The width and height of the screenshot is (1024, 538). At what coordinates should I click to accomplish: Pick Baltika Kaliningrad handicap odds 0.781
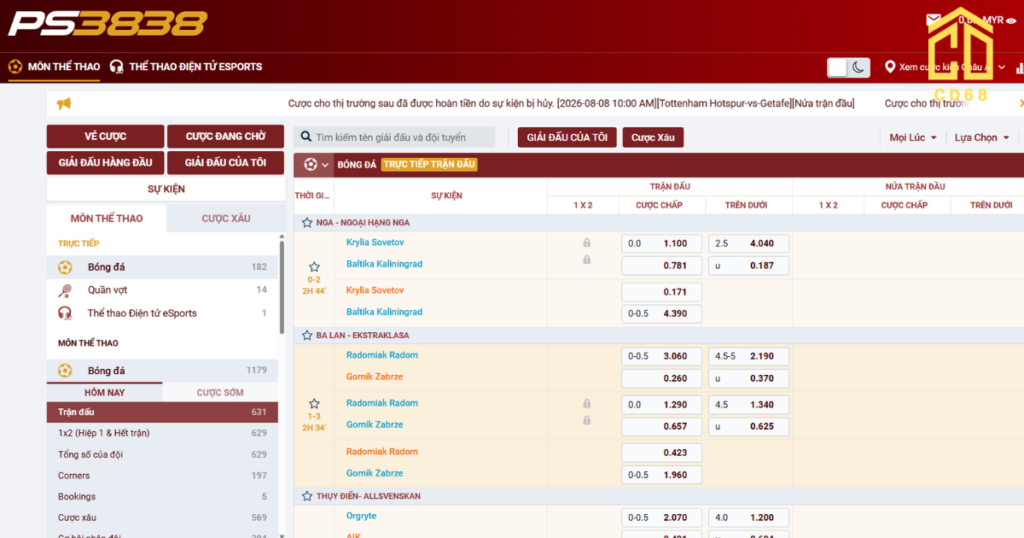(662, 266)
